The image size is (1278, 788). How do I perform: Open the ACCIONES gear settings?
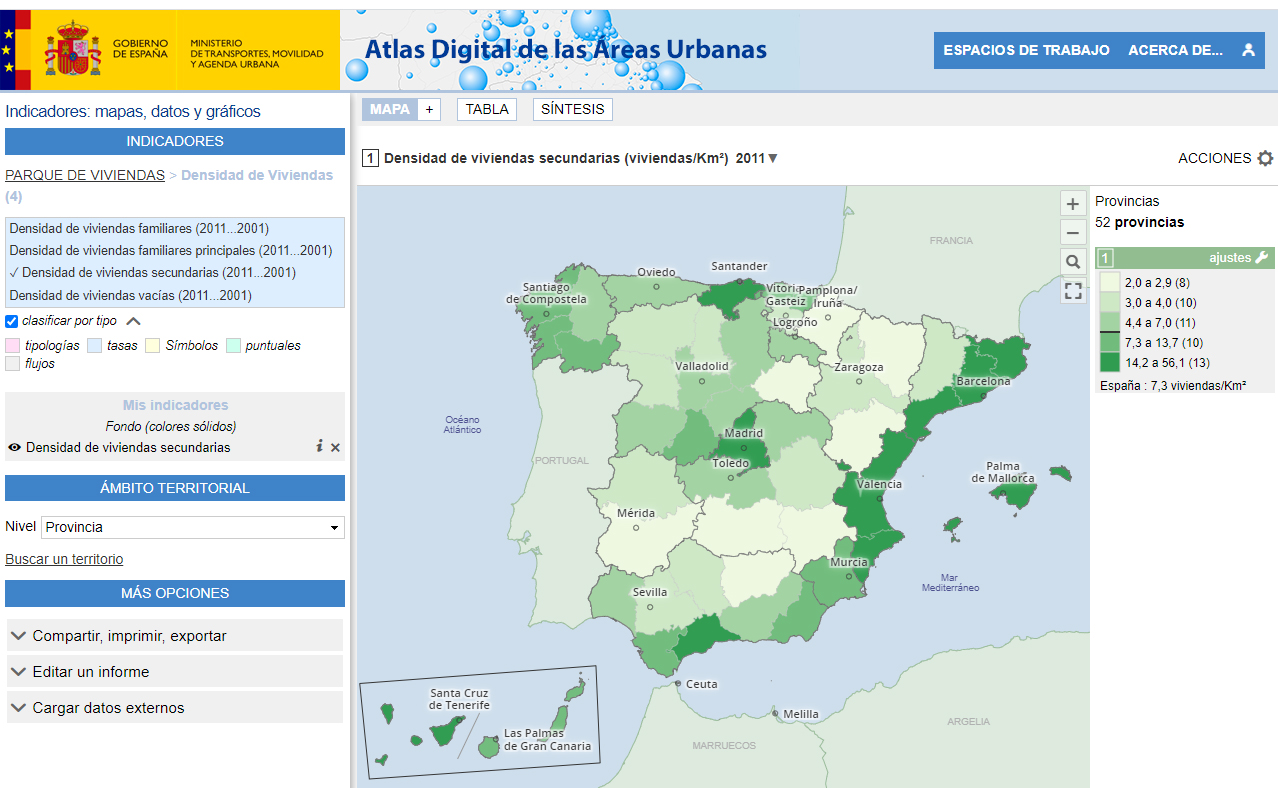tap(1265, 159)
